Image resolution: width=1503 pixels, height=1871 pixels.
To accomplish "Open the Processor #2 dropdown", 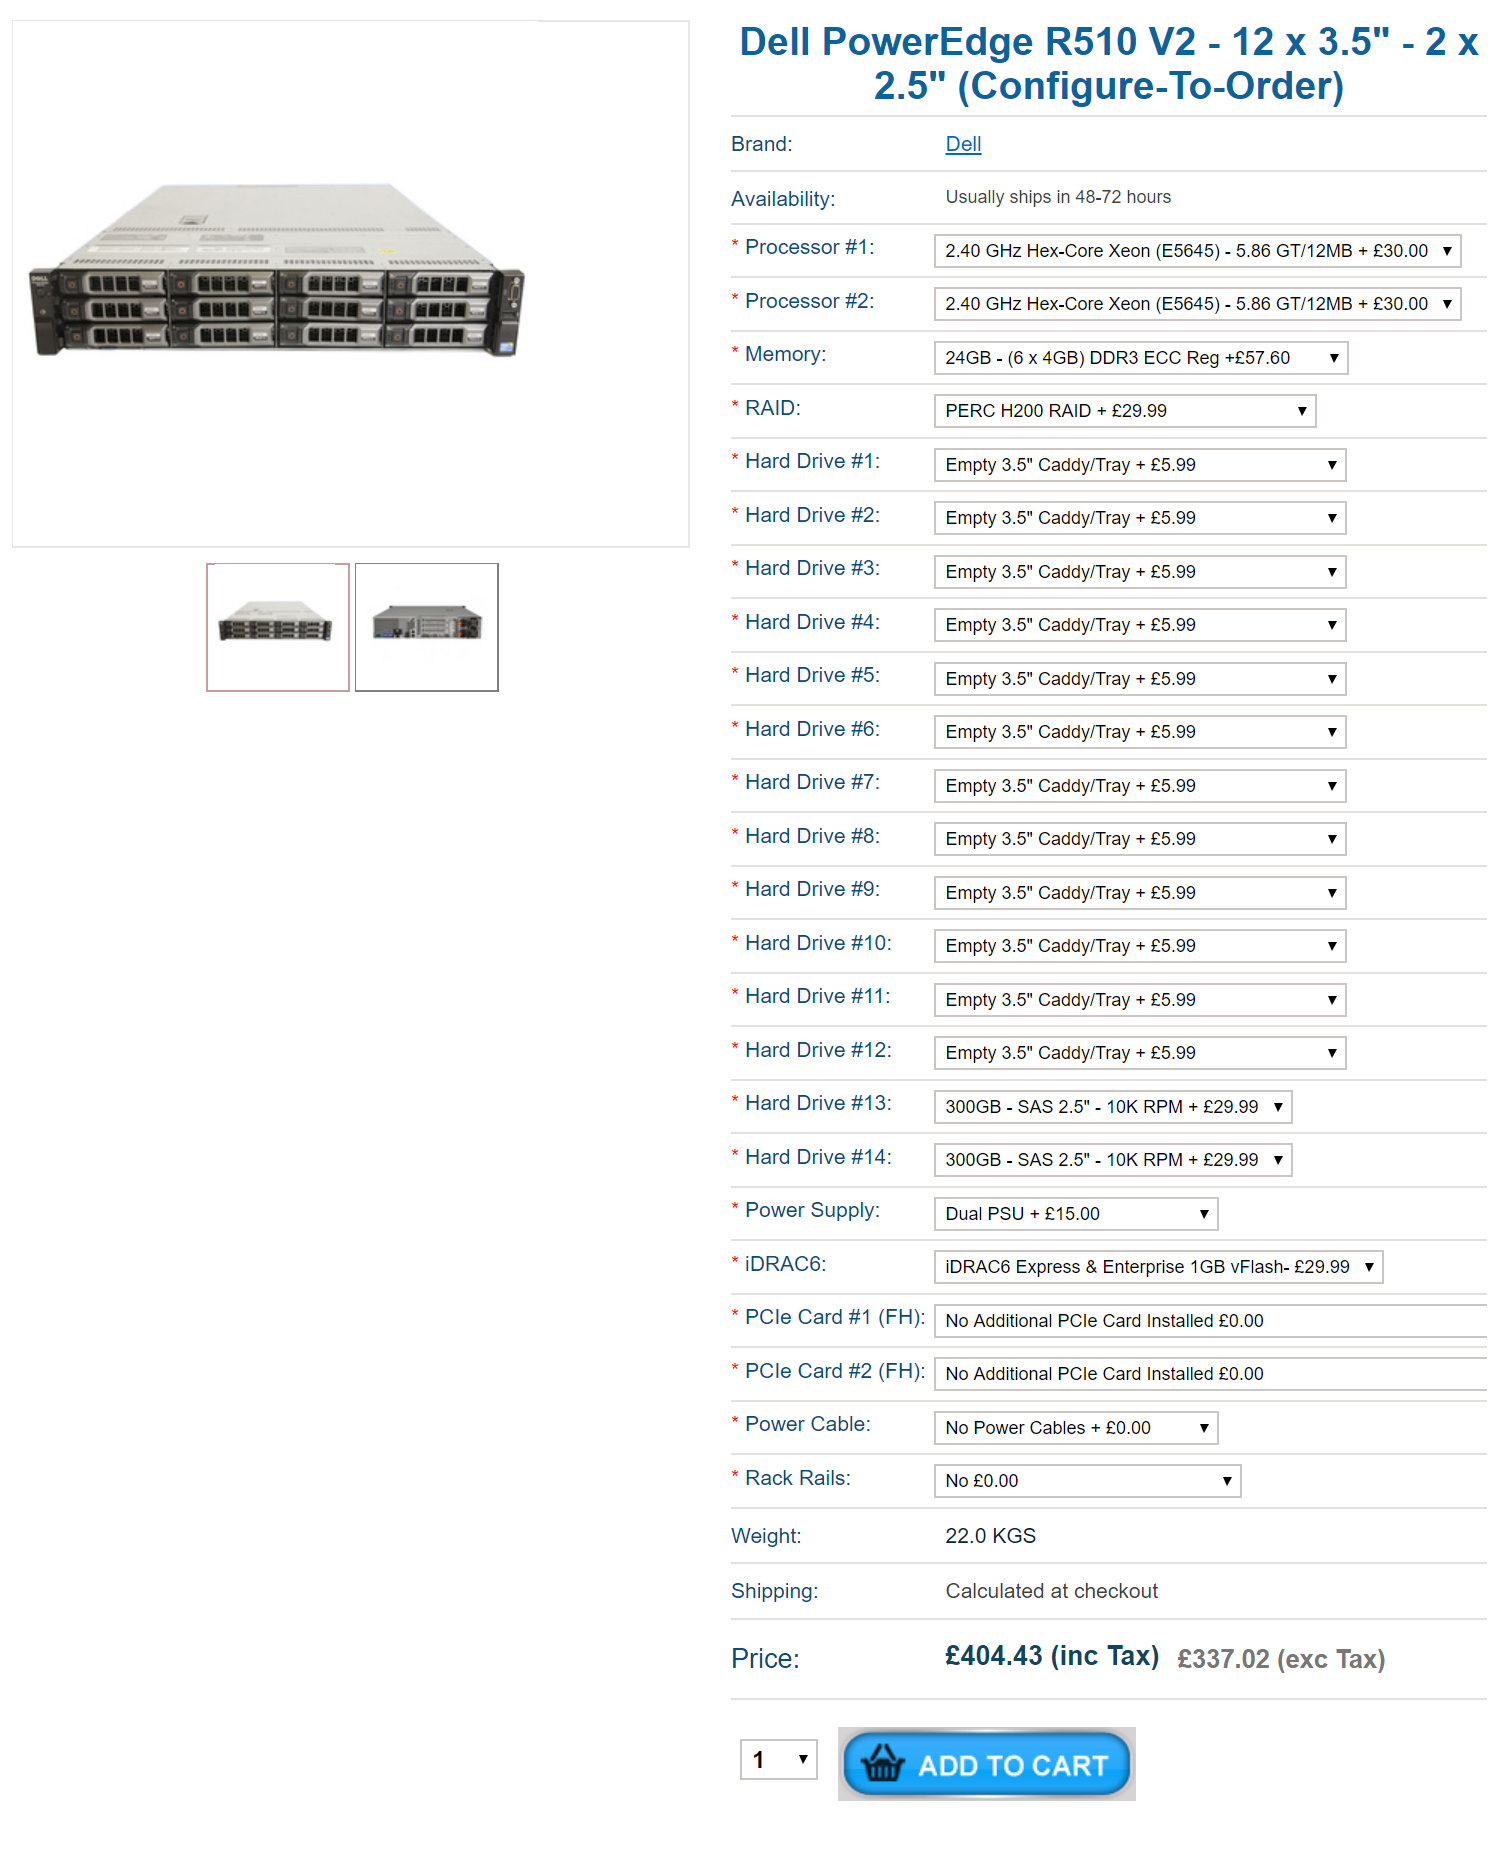I will pyautogui.click(x=1197, y=304).
